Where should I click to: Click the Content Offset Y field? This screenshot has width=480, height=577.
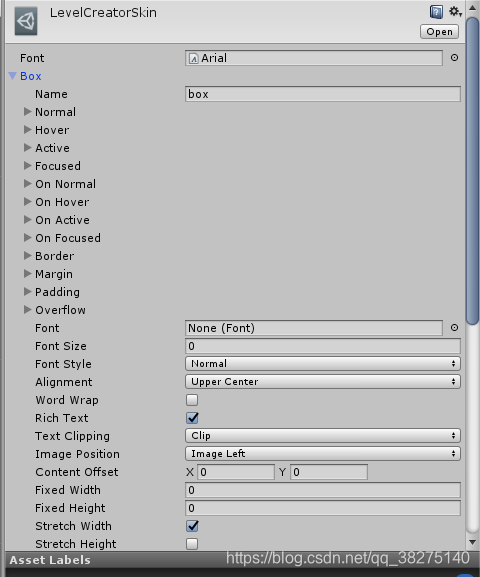tap(329, 472)
